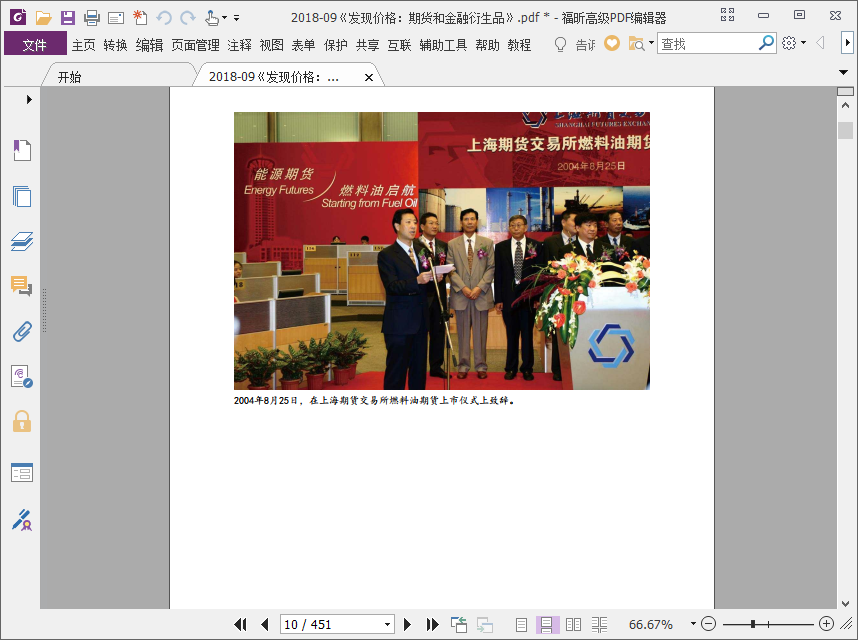Open the 转换 ribbon tab
Screen dimensions: 858x640
[115, 45]
